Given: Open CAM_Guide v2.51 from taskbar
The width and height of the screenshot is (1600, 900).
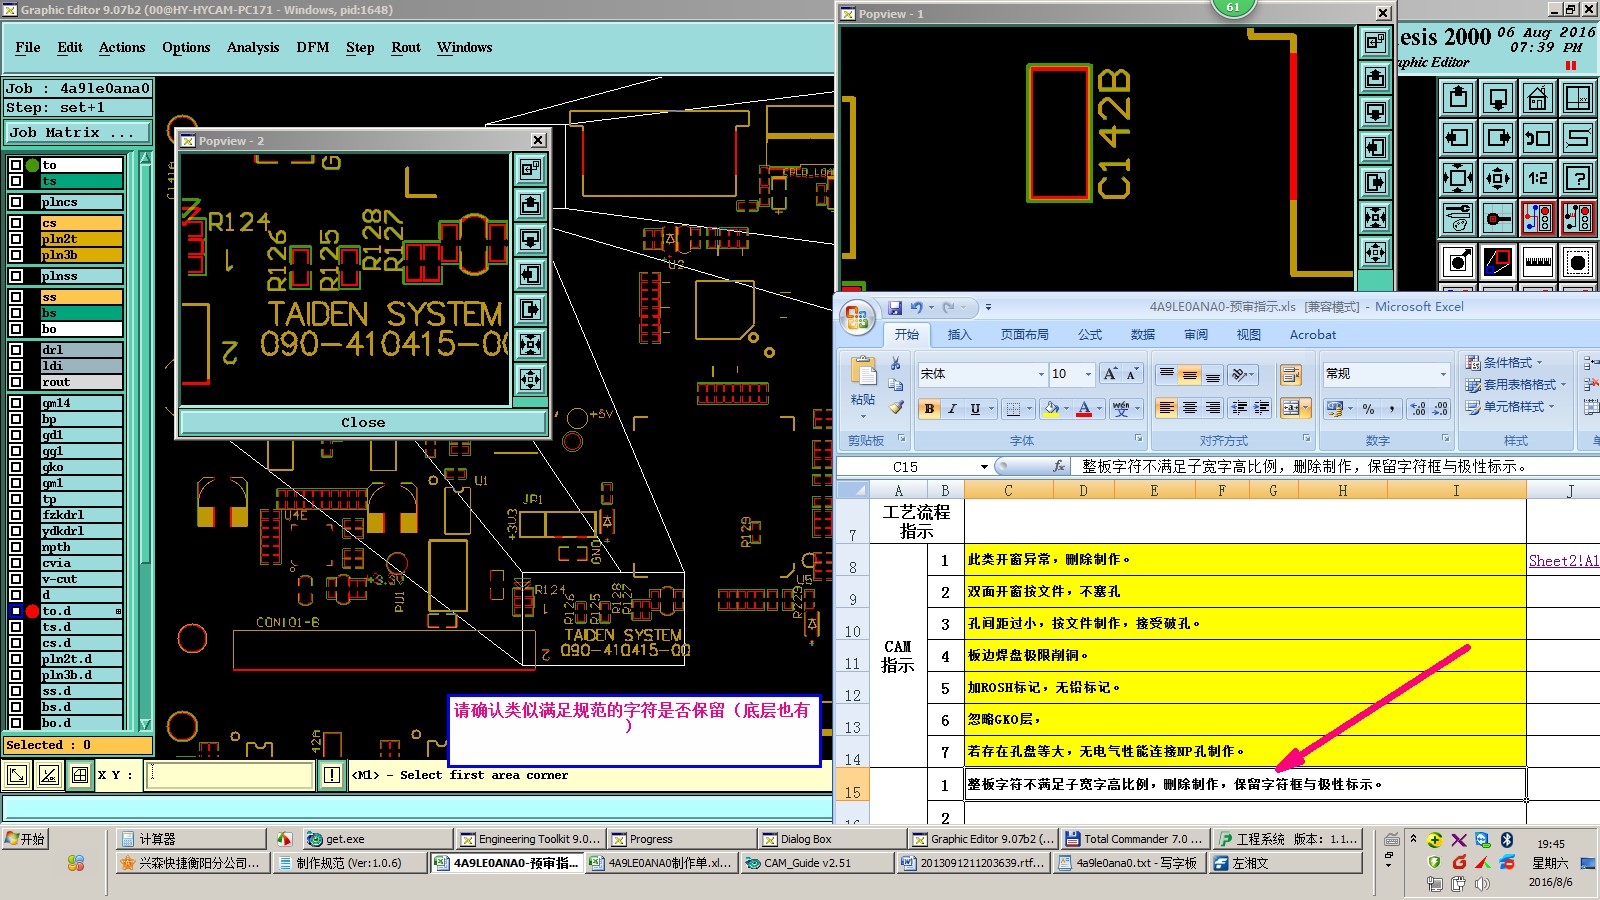Looking at the screenshot, I should click(816, 863).
